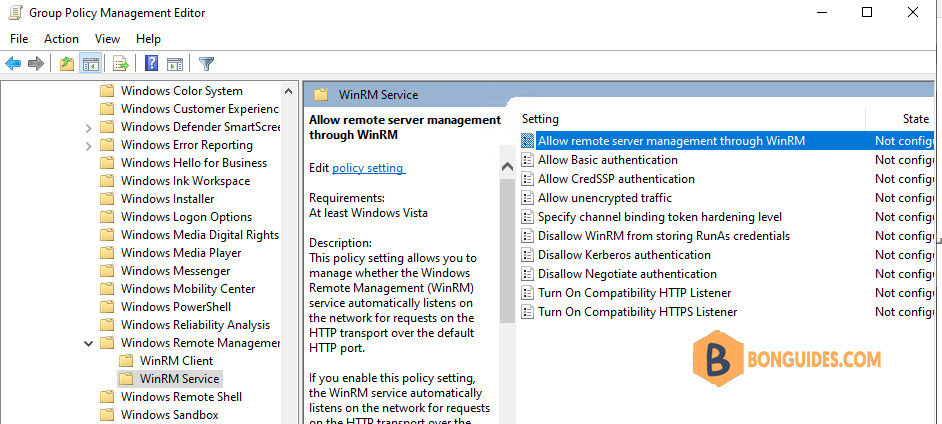Click the folder icon in WinRM Service header

tap(321, 95)
